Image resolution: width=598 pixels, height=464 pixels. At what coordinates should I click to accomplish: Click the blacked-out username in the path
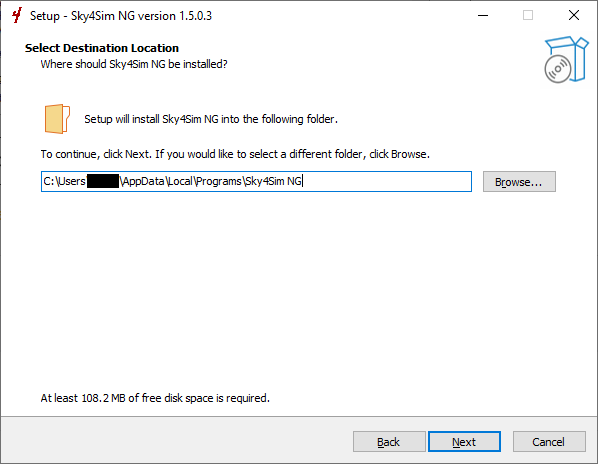(x=103, y=181)
